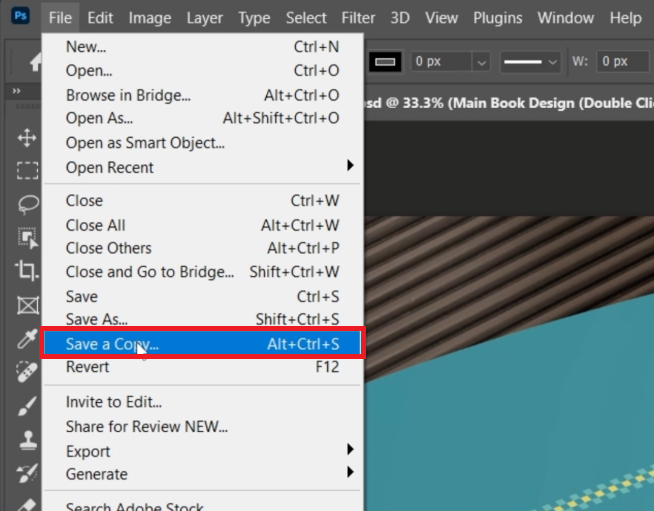Select the Move tool

[27, 138]
